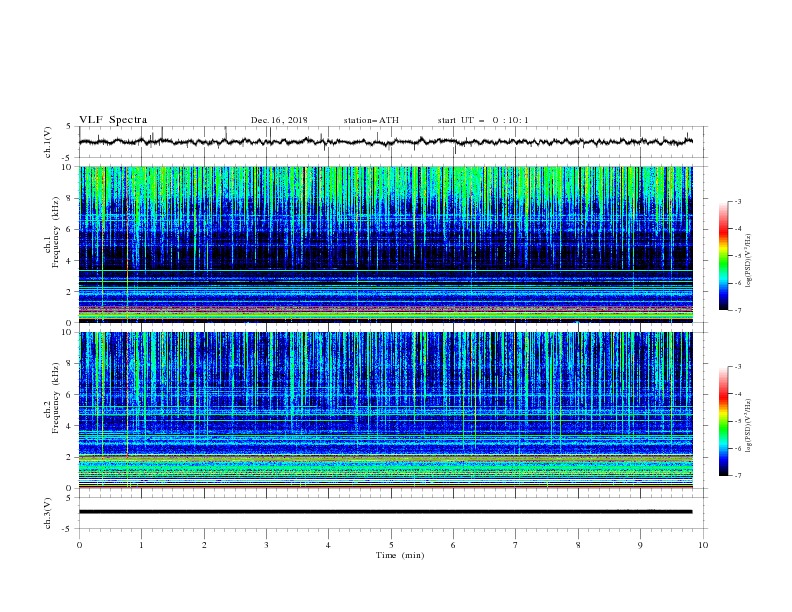This screenshot has width=792, height=612.
Task: Click the ch.1 "Frequency (kHz)" axis label
Action: (x=55, y=232)
